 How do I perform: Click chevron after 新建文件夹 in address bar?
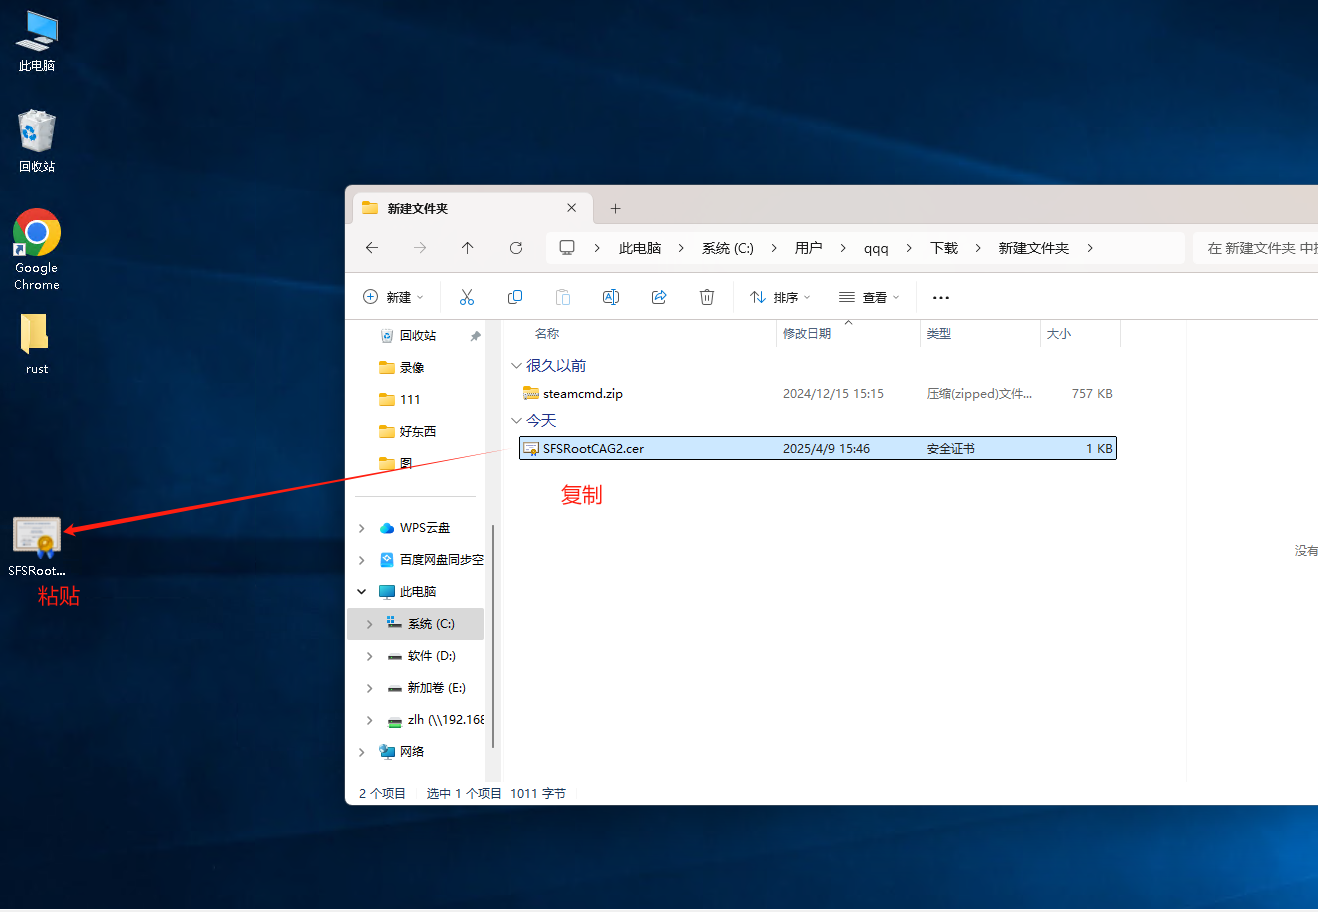point(1090,248)
